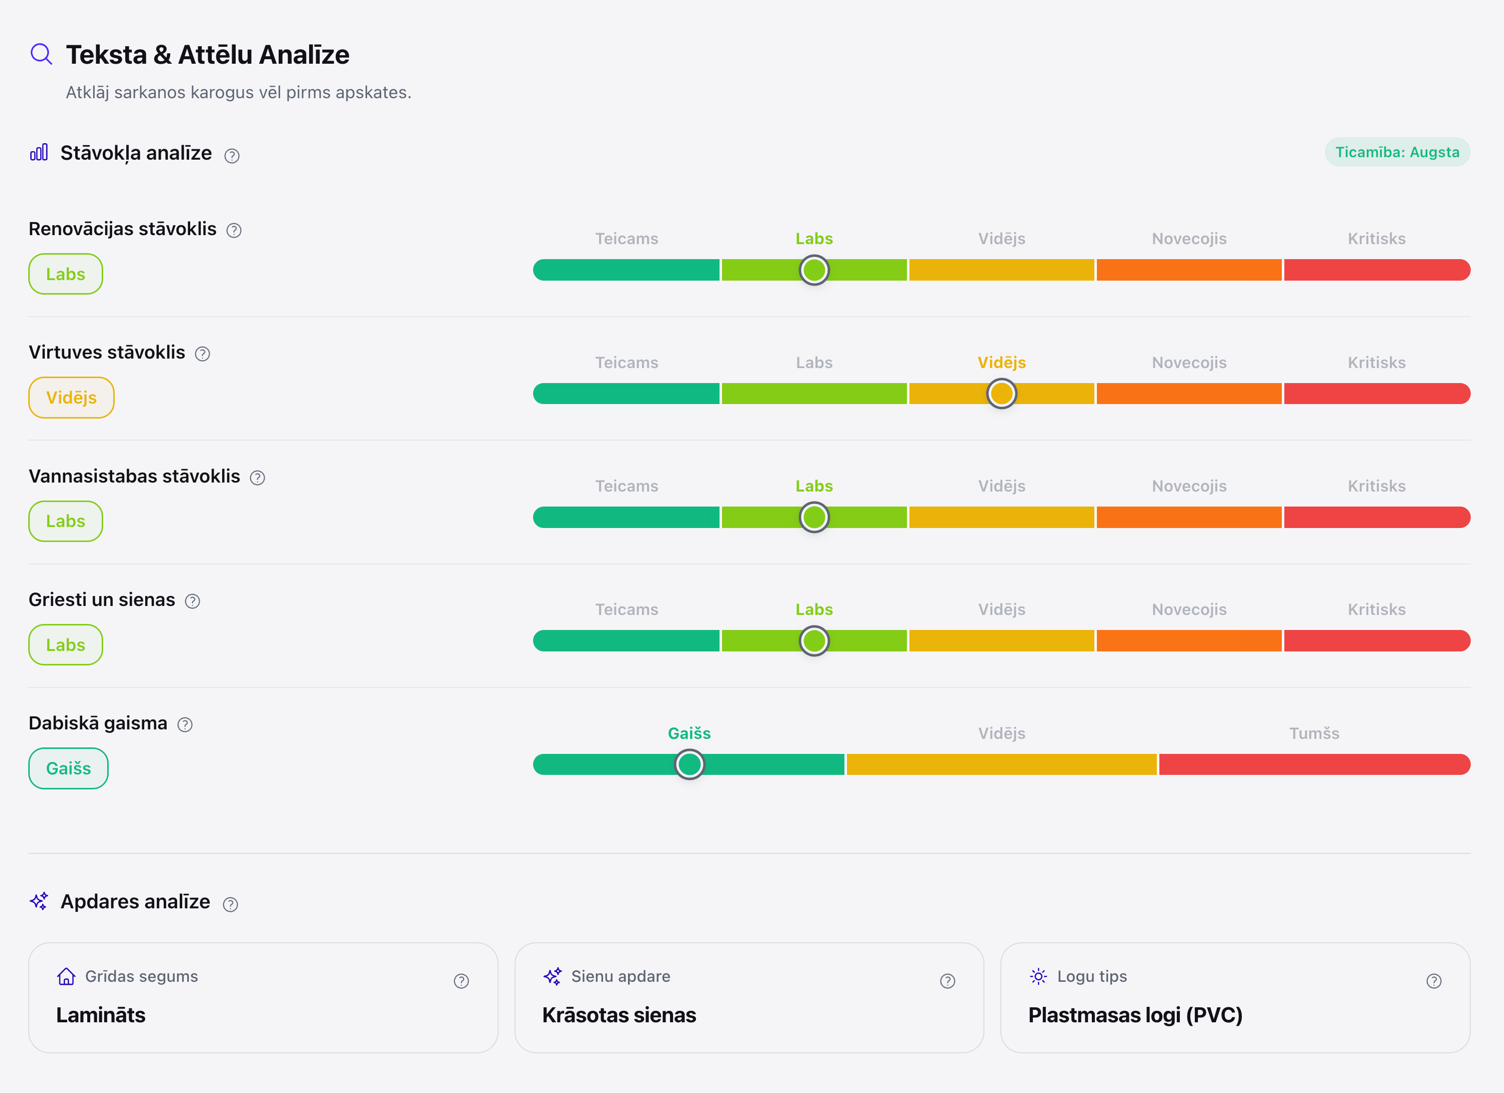Click help icon in Sienu apdare card

(x=948, y=981)
